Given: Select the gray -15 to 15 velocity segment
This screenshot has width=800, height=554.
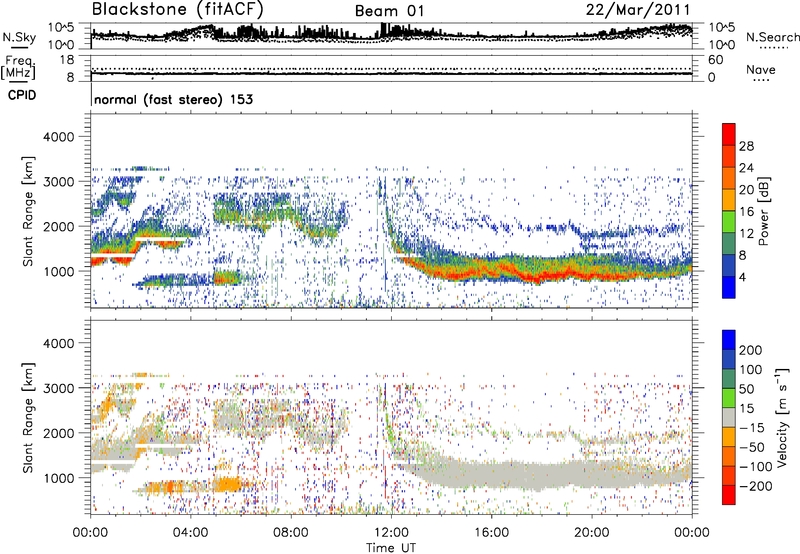Looking at the screenshot, I should [x=729, y=418].
